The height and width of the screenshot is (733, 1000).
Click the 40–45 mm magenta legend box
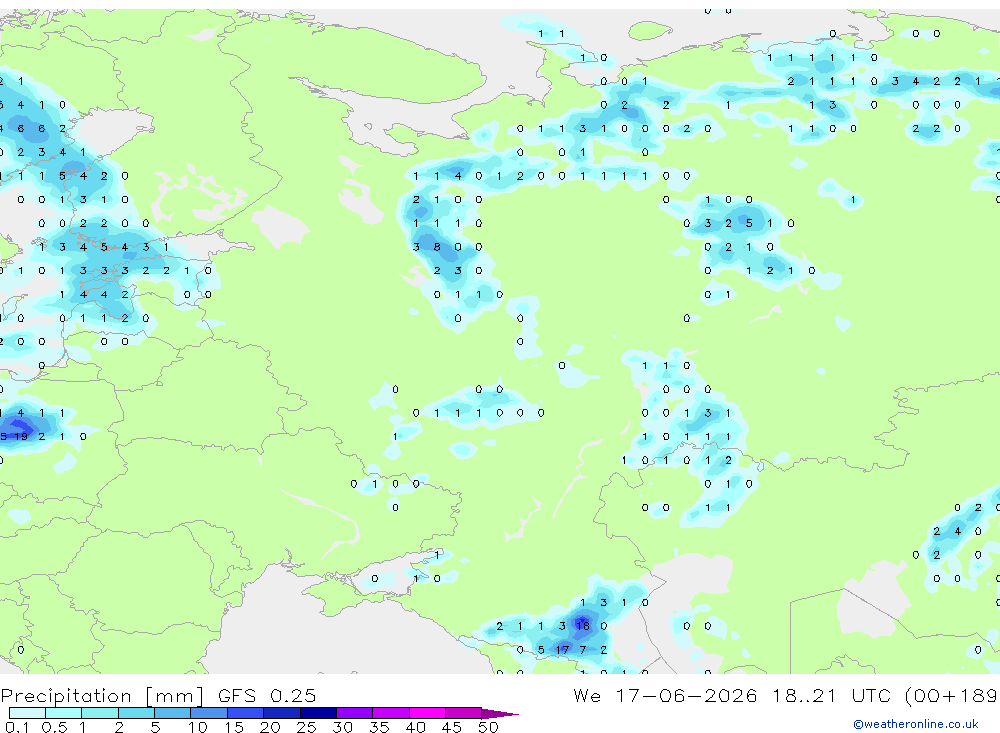pos(427,713)
